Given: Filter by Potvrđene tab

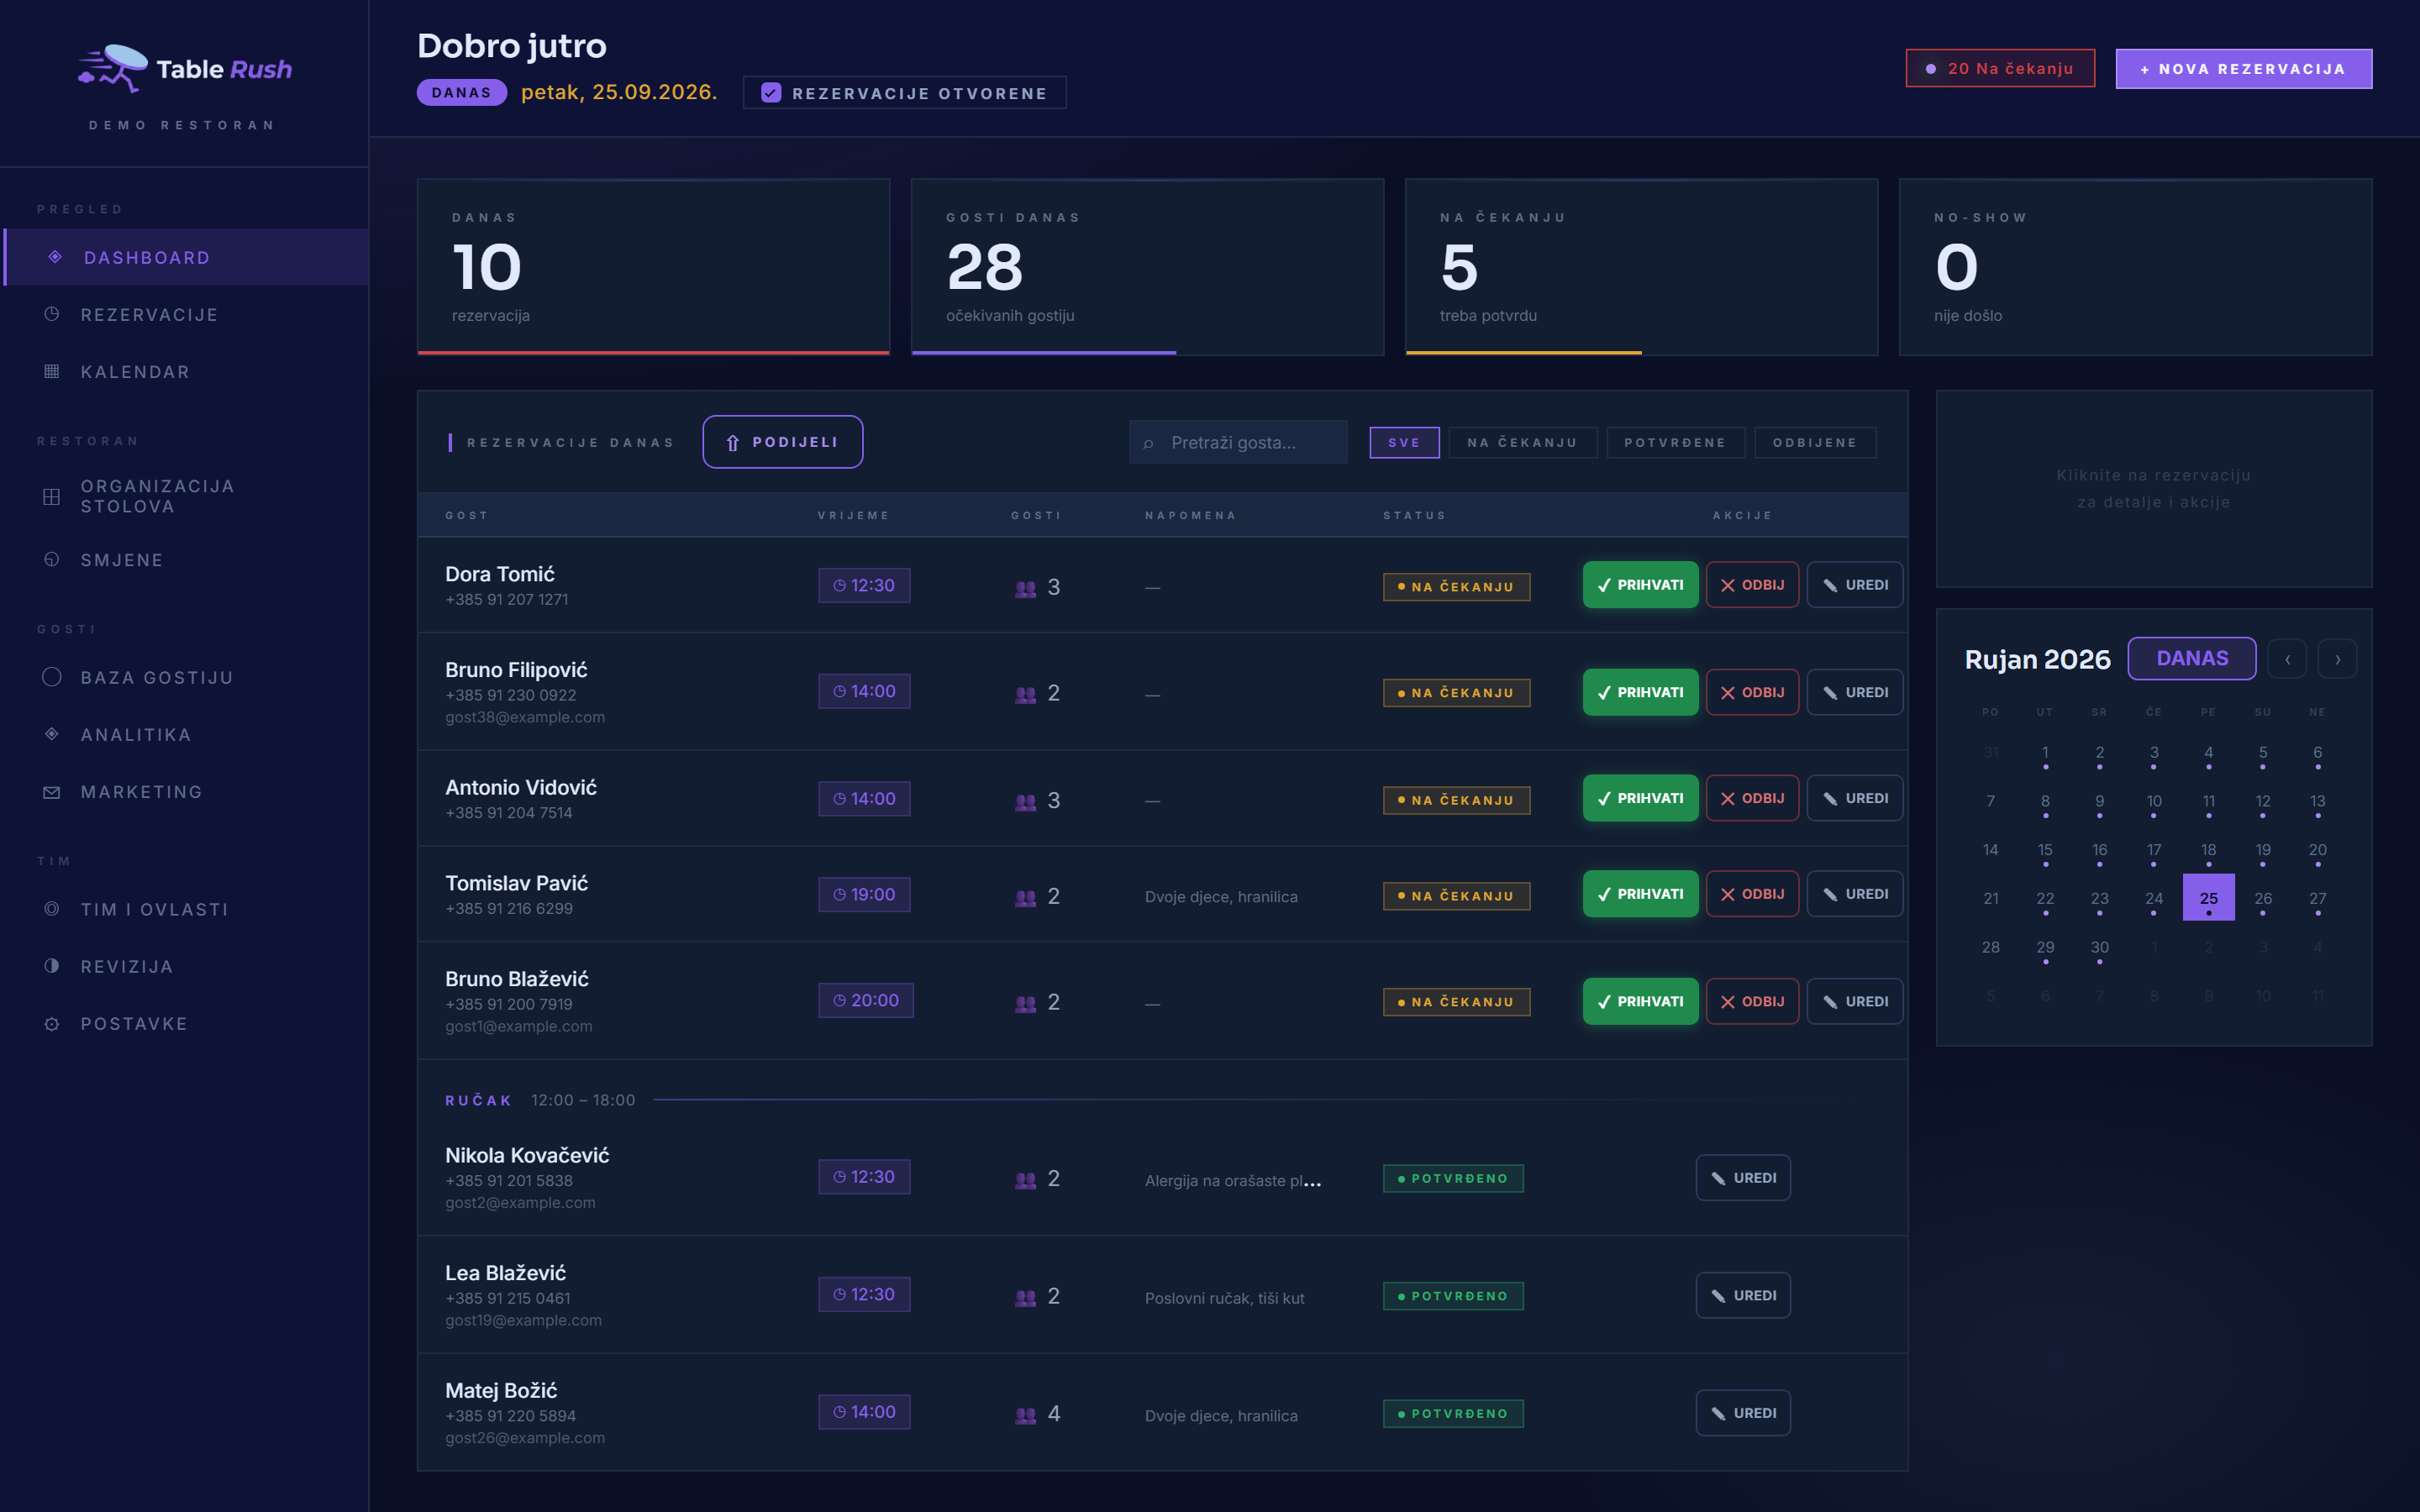Looking at the screenshot, I should pyautogui.click(x=1675, y=442).
